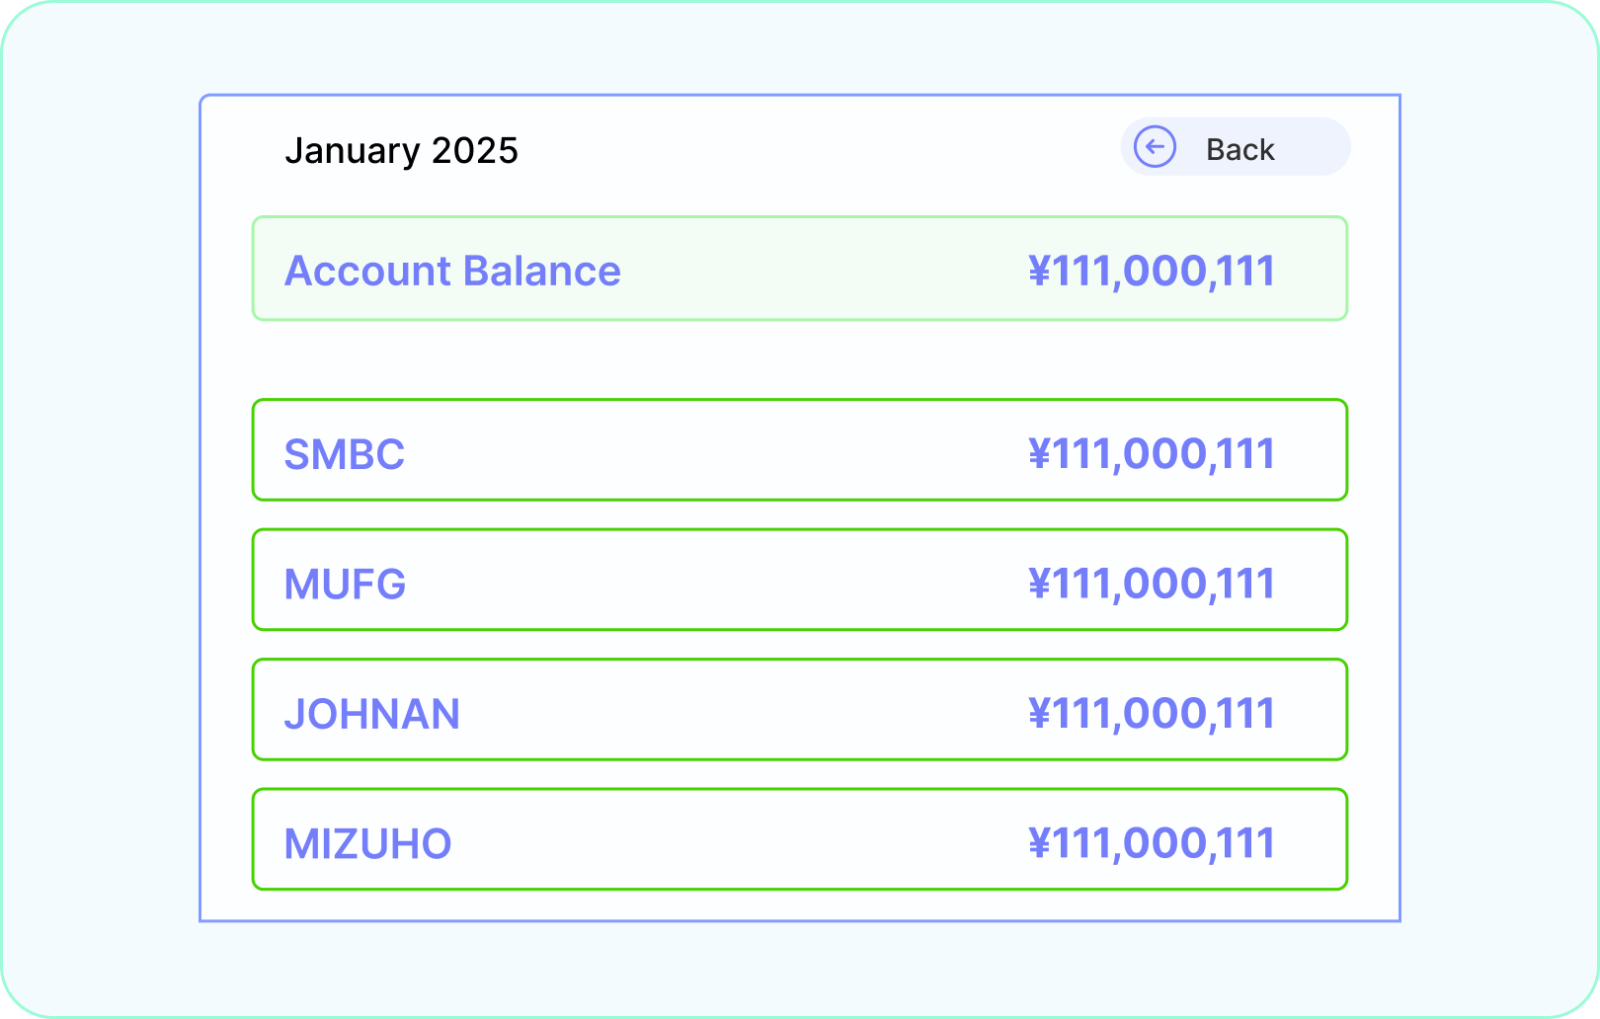Click the yen symbol in Account Balance total
The image size is (1600, 1019).
pyautogui.click(x=1040, y=271)
